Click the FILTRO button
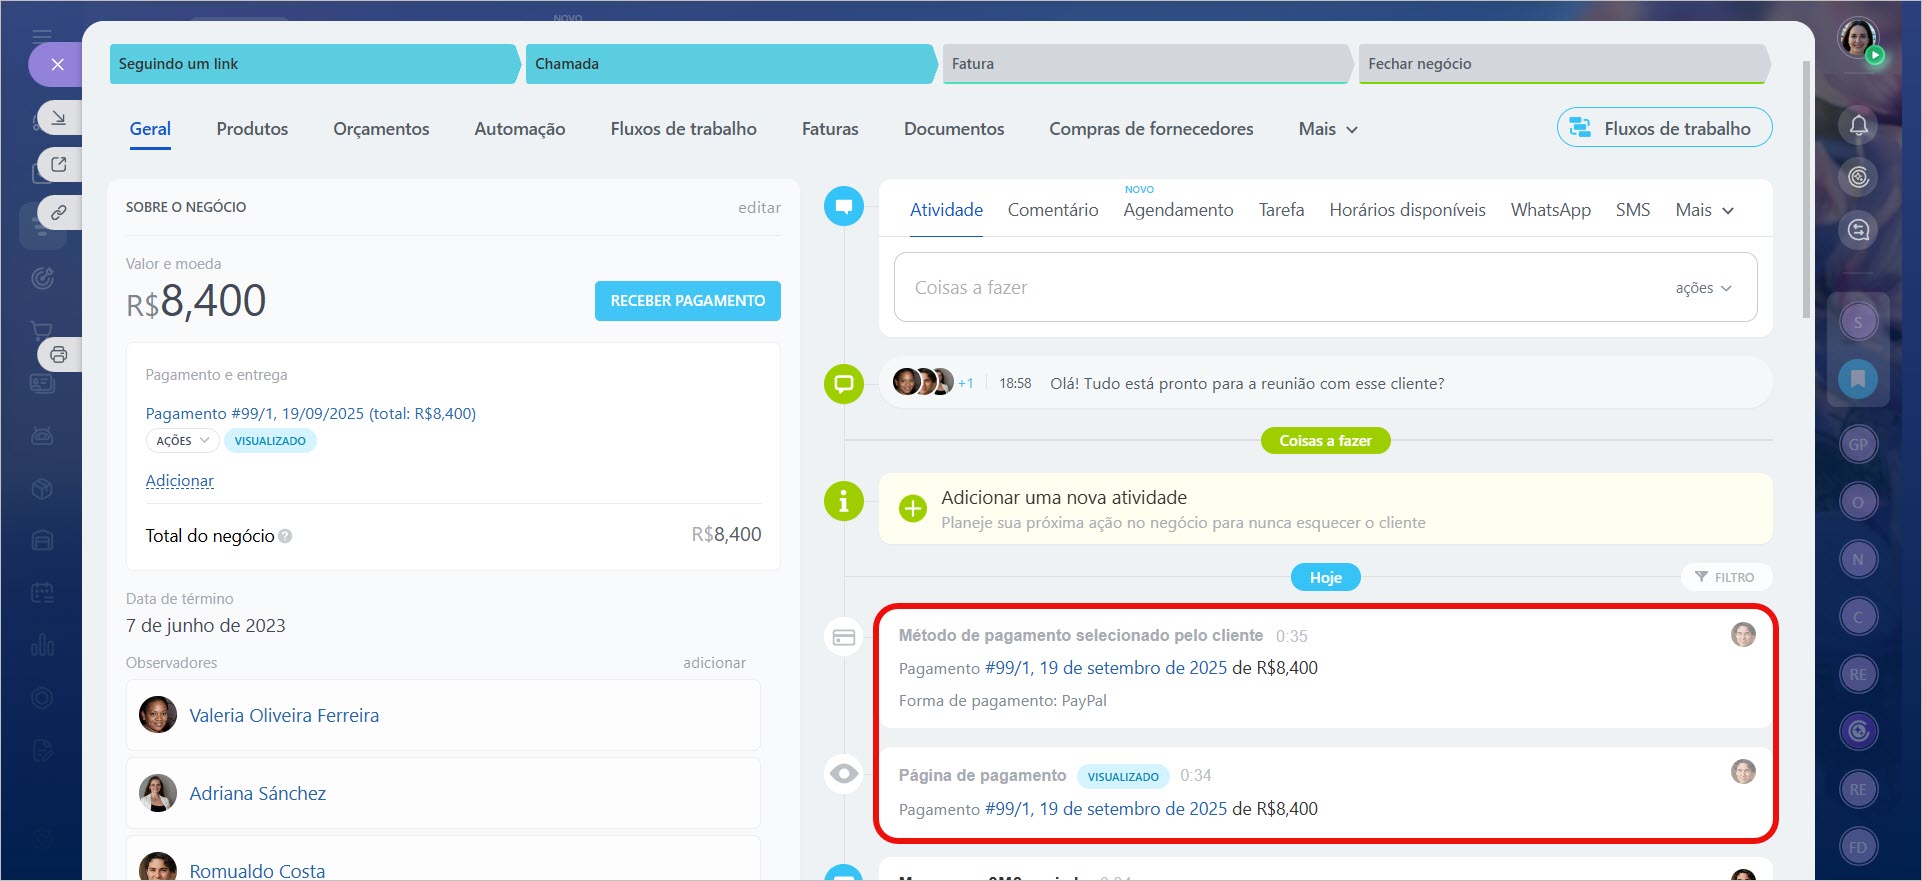 (x=1726, y=577)
